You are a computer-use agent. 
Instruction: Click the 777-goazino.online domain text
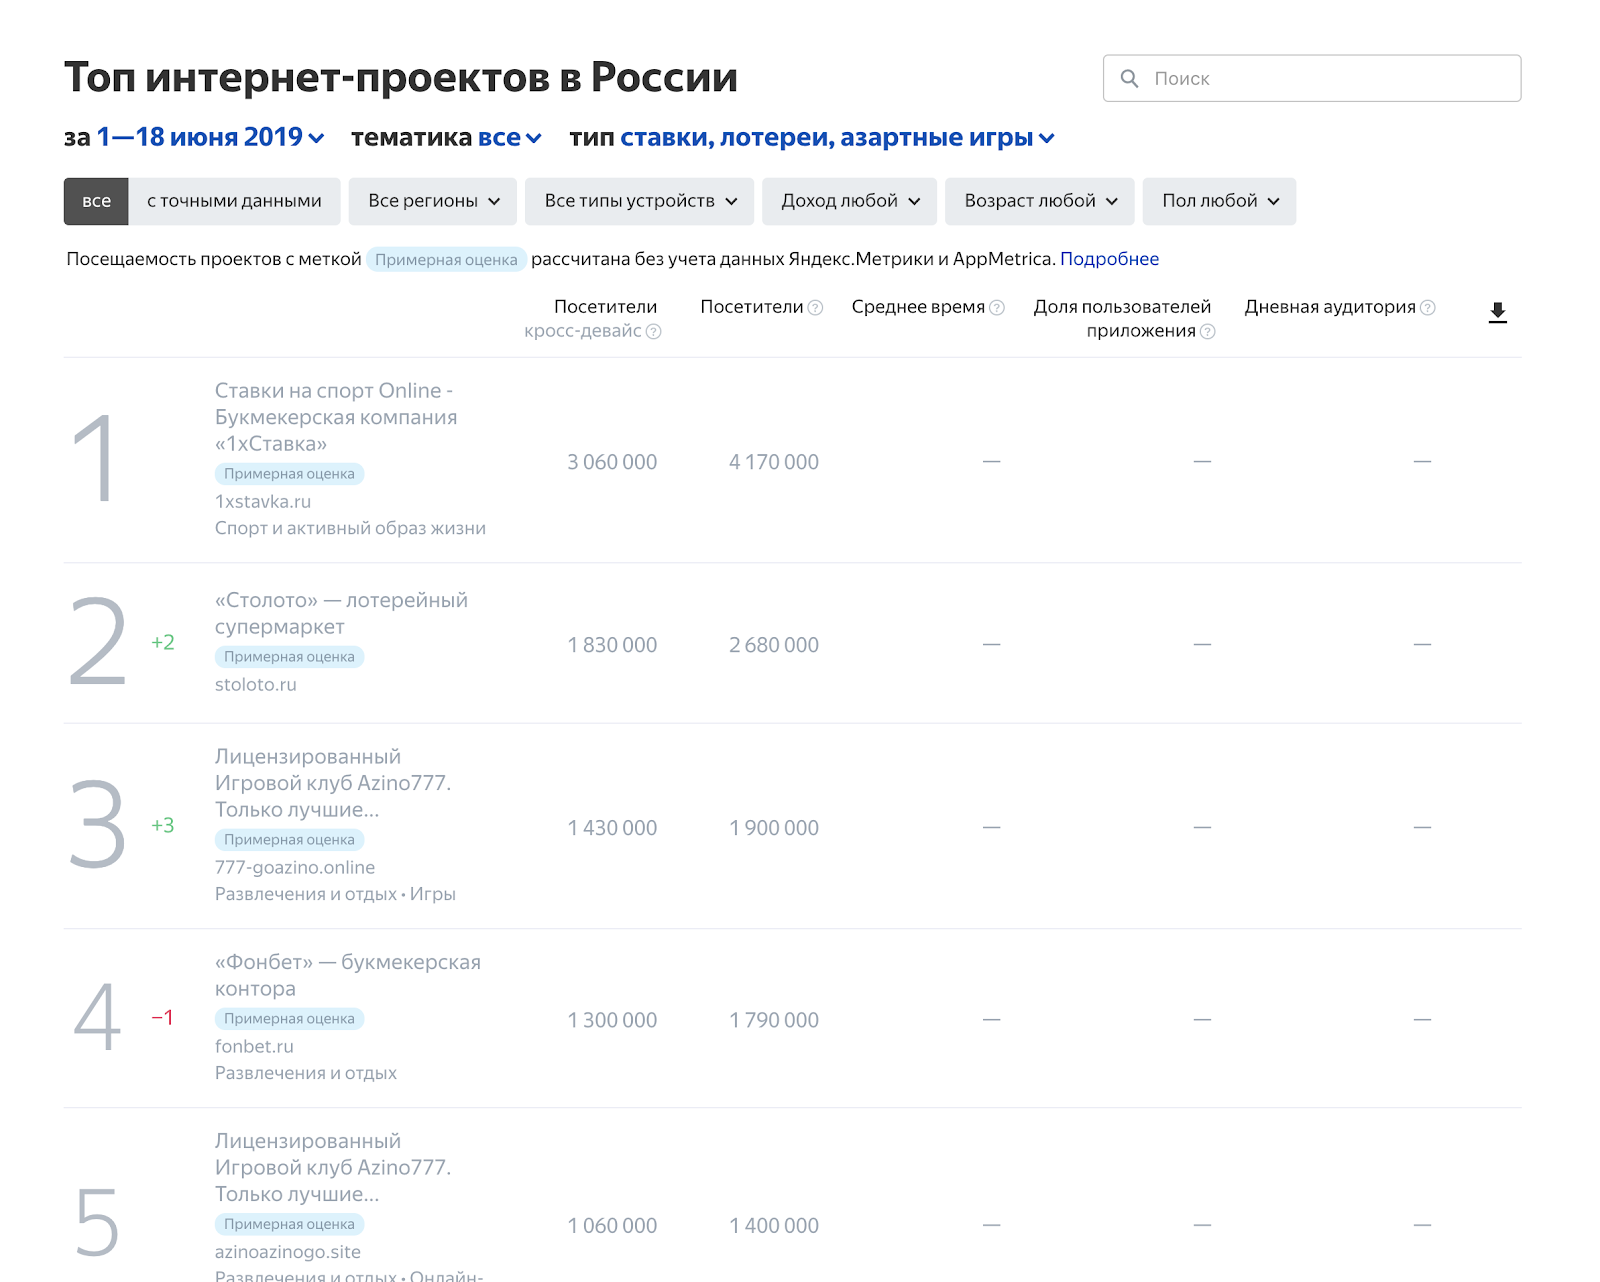coord(295,867)
